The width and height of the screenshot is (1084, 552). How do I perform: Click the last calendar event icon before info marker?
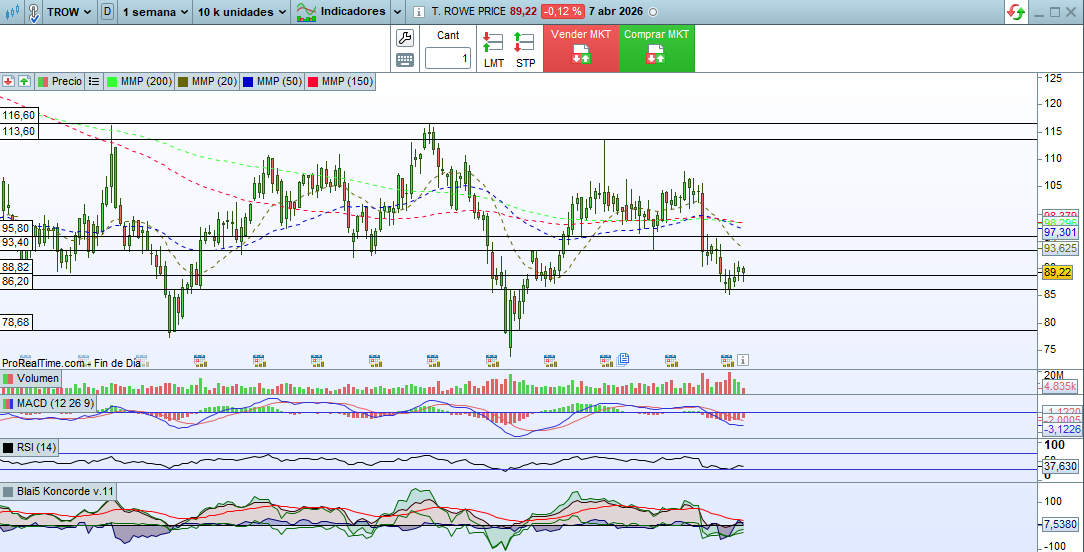click(727, 360)
